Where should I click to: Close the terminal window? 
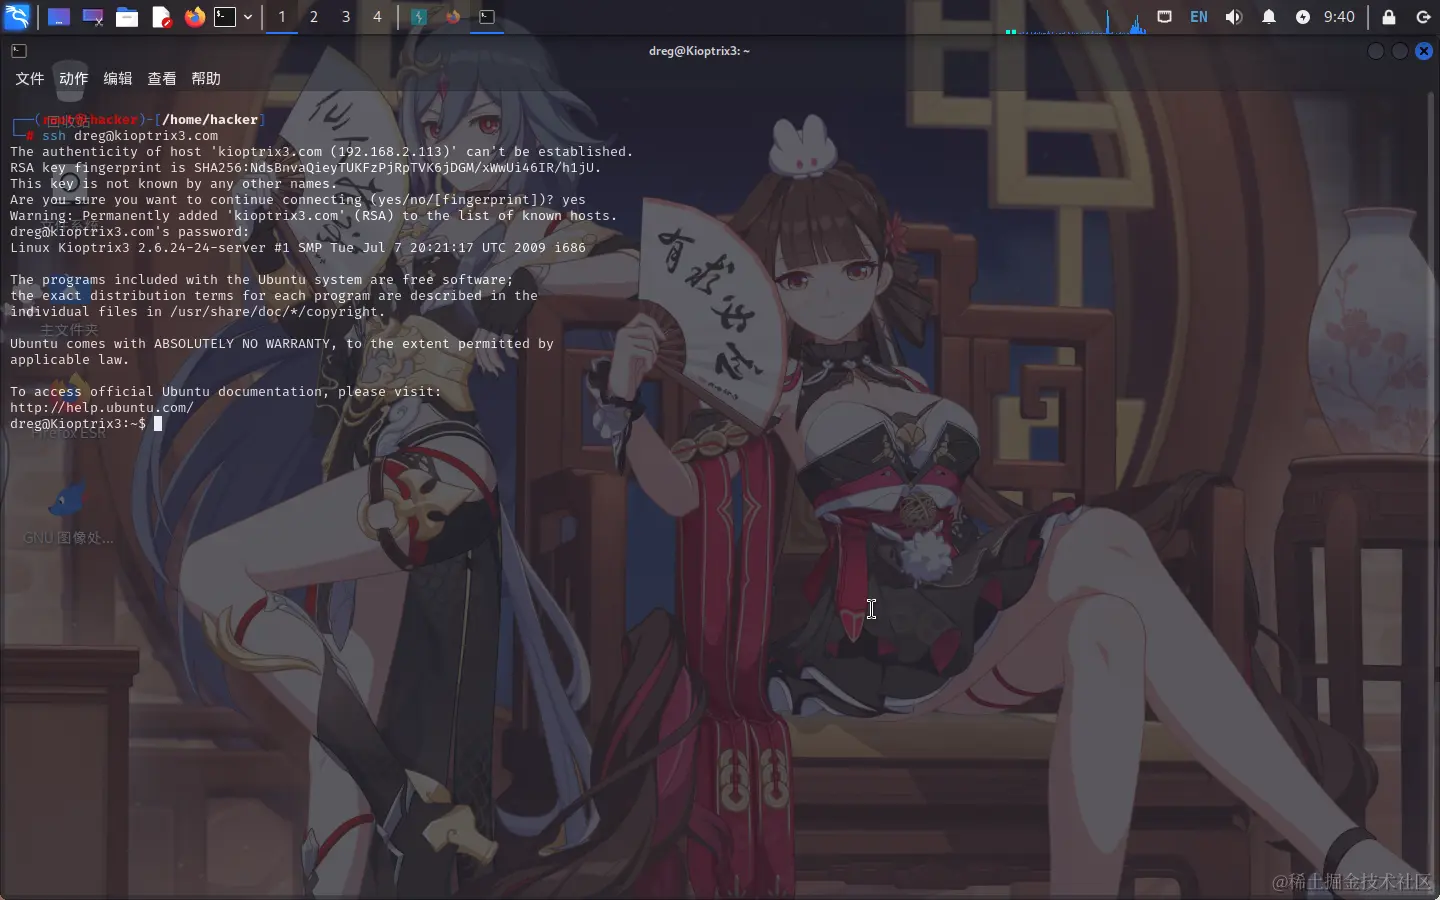(1424, 51)
